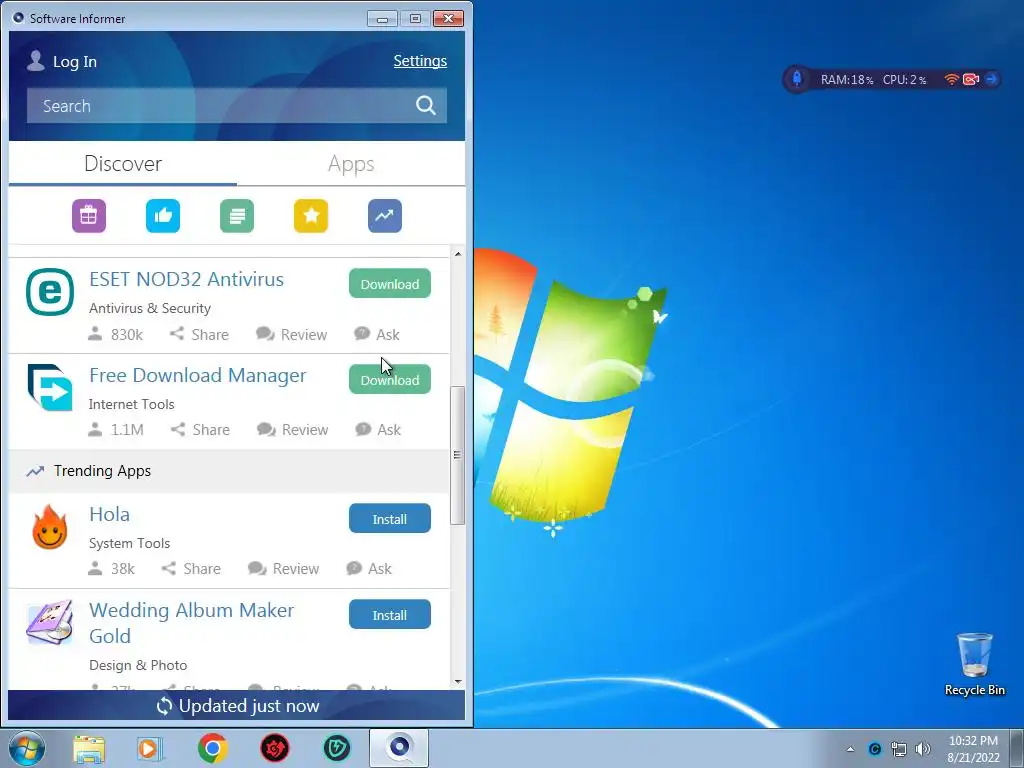The height and width of the screenshot is (768, 1024).
Task: Download Free Download Manager
Action: point(390,379)
